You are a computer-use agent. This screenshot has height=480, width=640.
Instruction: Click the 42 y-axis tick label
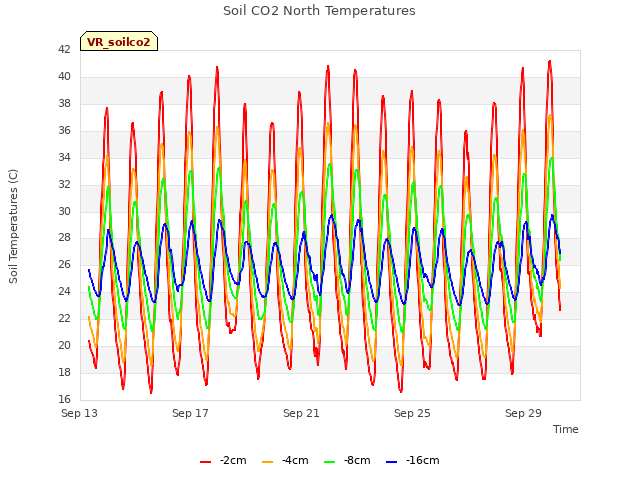click(x=64, y=49)
